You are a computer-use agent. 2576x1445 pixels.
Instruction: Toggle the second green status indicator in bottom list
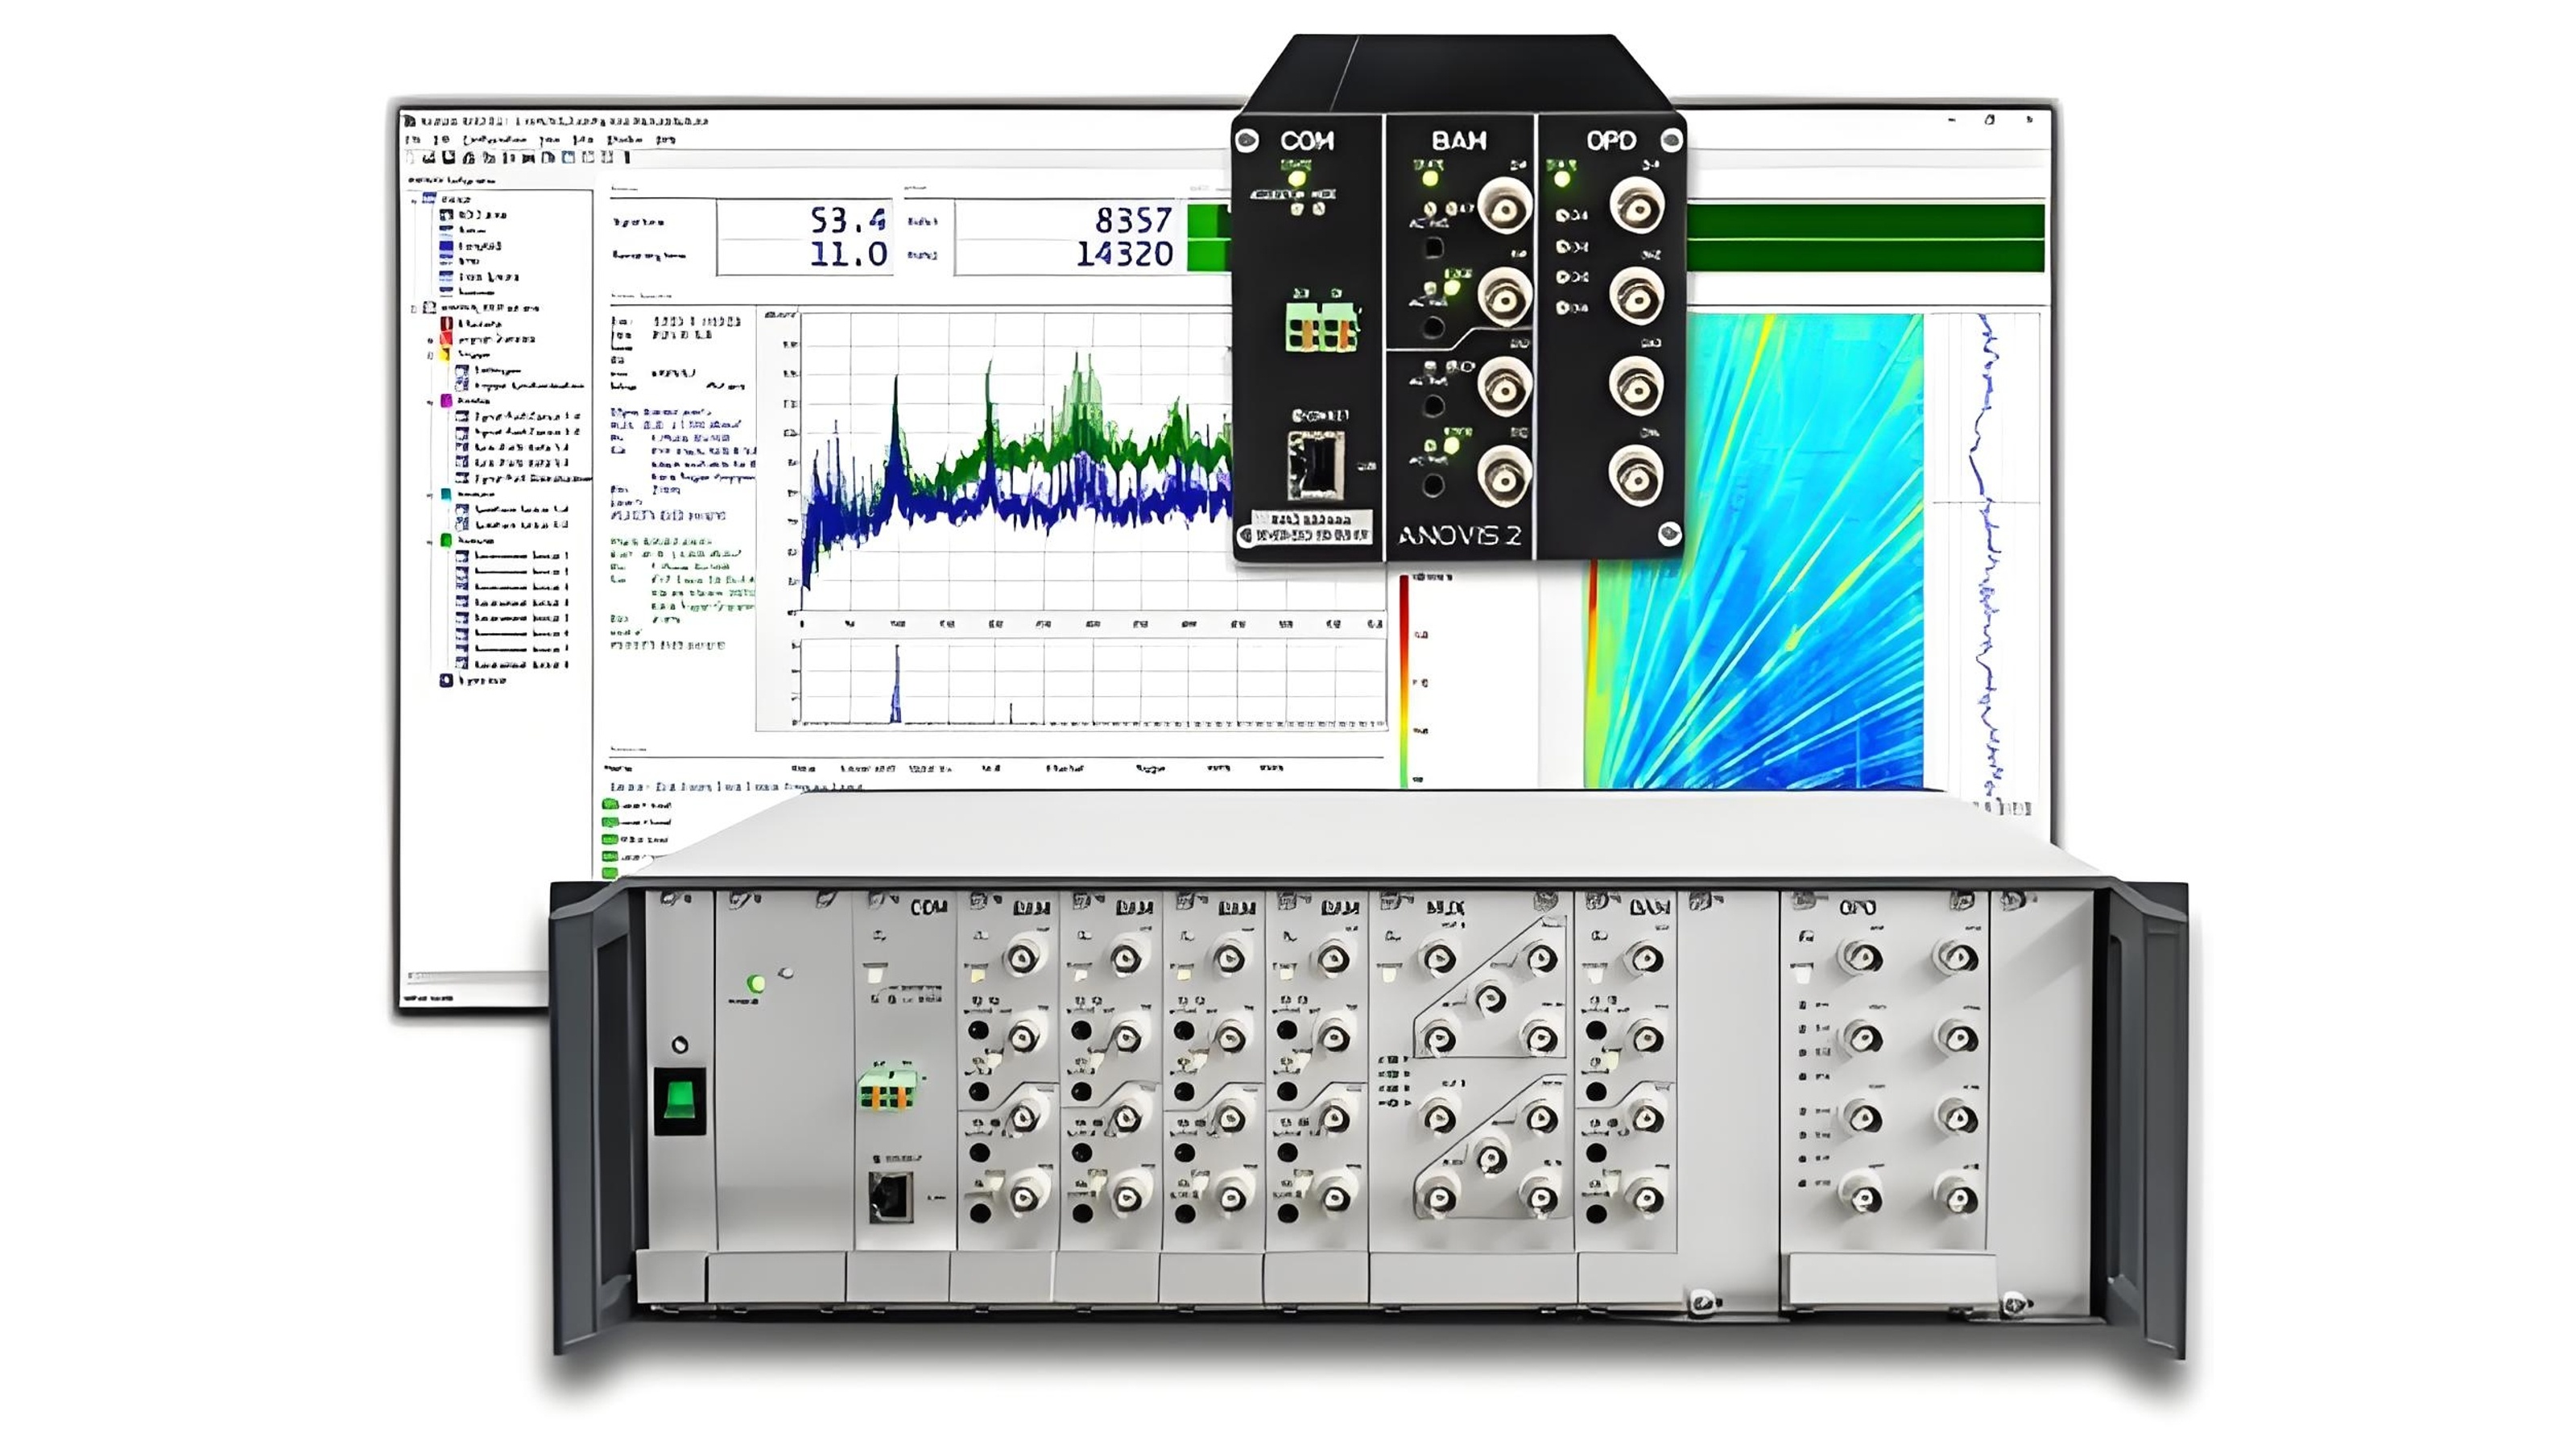610,821
